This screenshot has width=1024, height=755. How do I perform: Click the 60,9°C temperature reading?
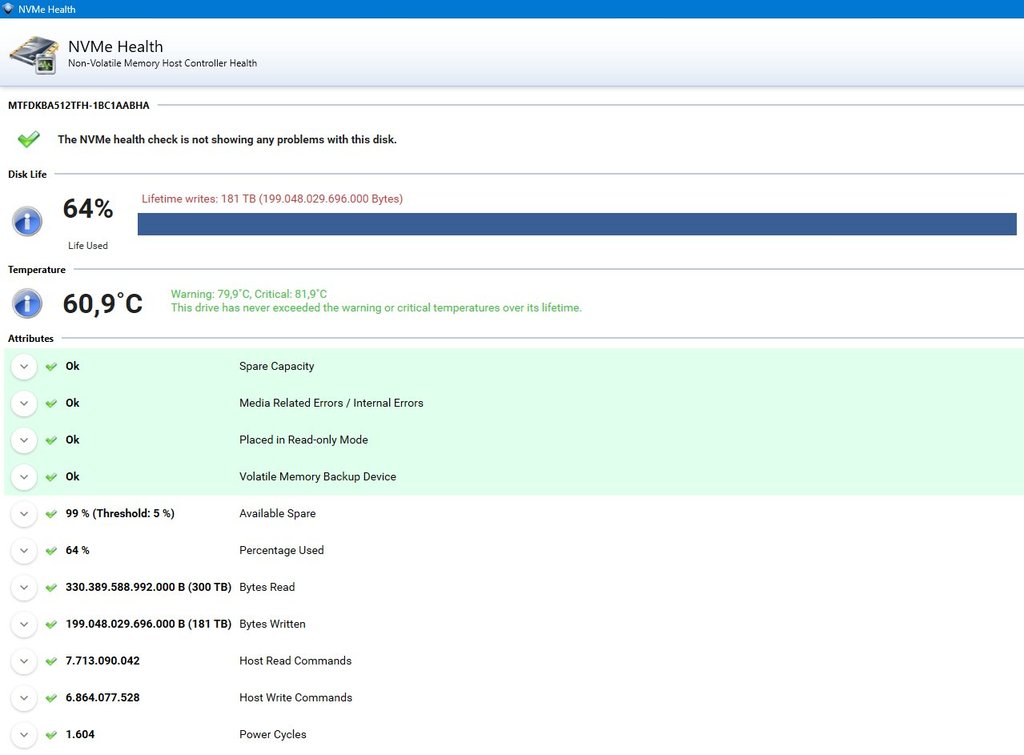point(102,304)
